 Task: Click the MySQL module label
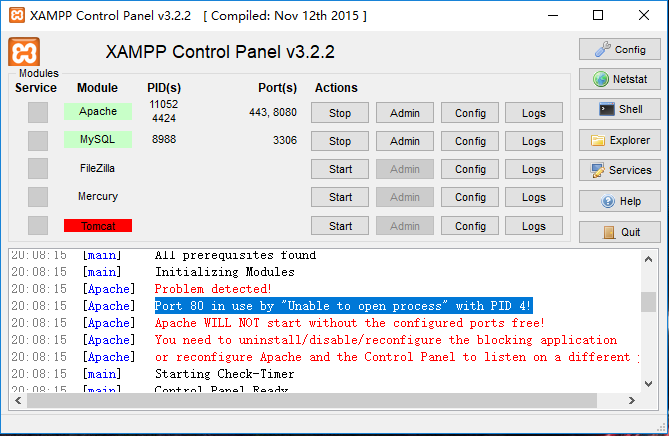point(98,140)
